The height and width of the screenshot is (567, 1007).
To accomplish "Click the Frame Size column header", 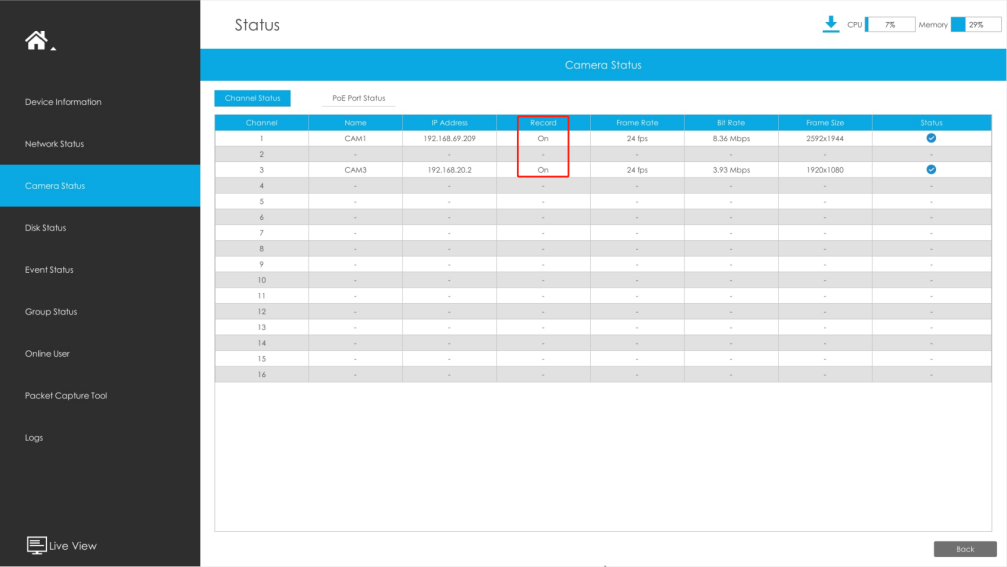I will coord(825,123).
